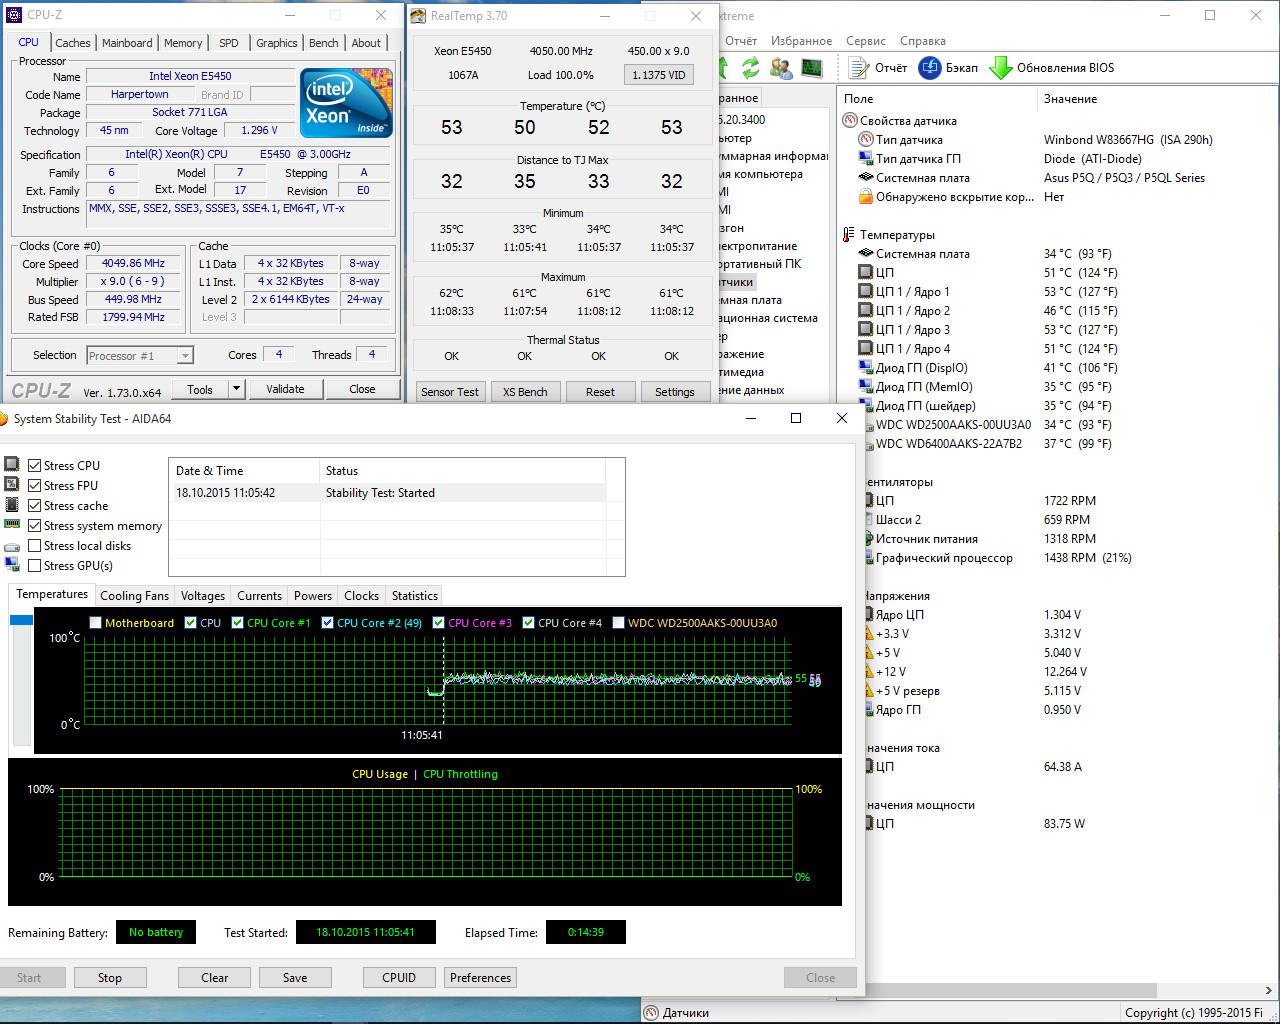Click the 1.1375 VID button in RealTemp
This screenshot has width=1280, height=1024.
659,75
